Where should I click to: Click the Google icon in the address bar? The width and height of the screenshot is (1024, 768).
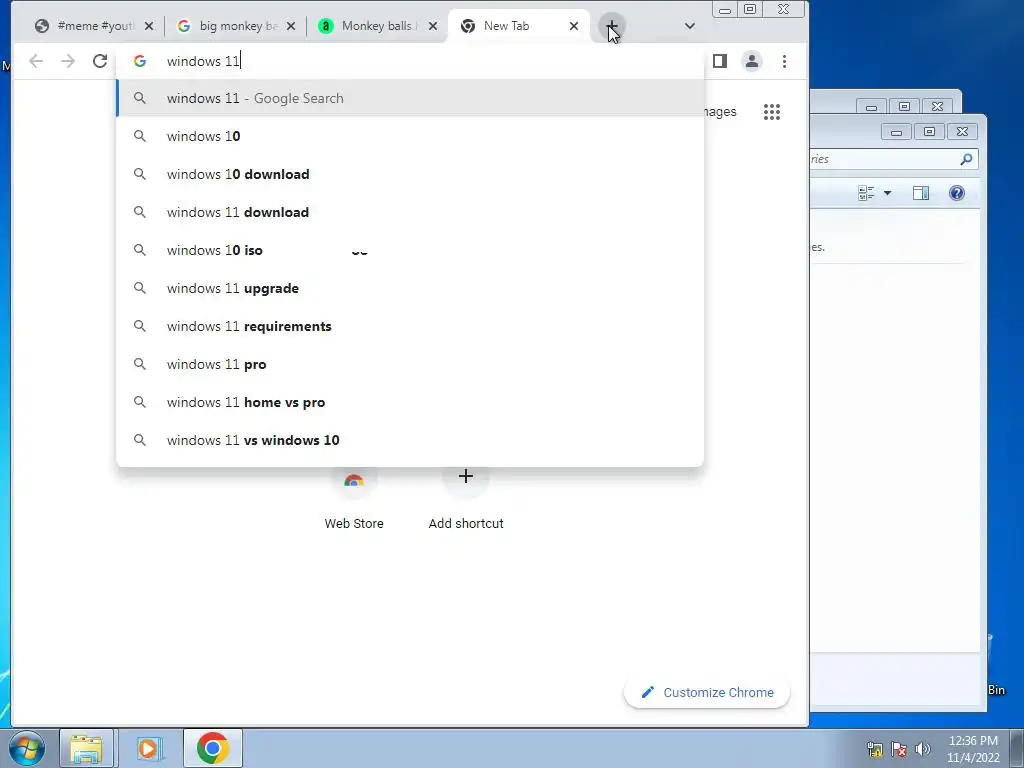(x=140, y=61)
